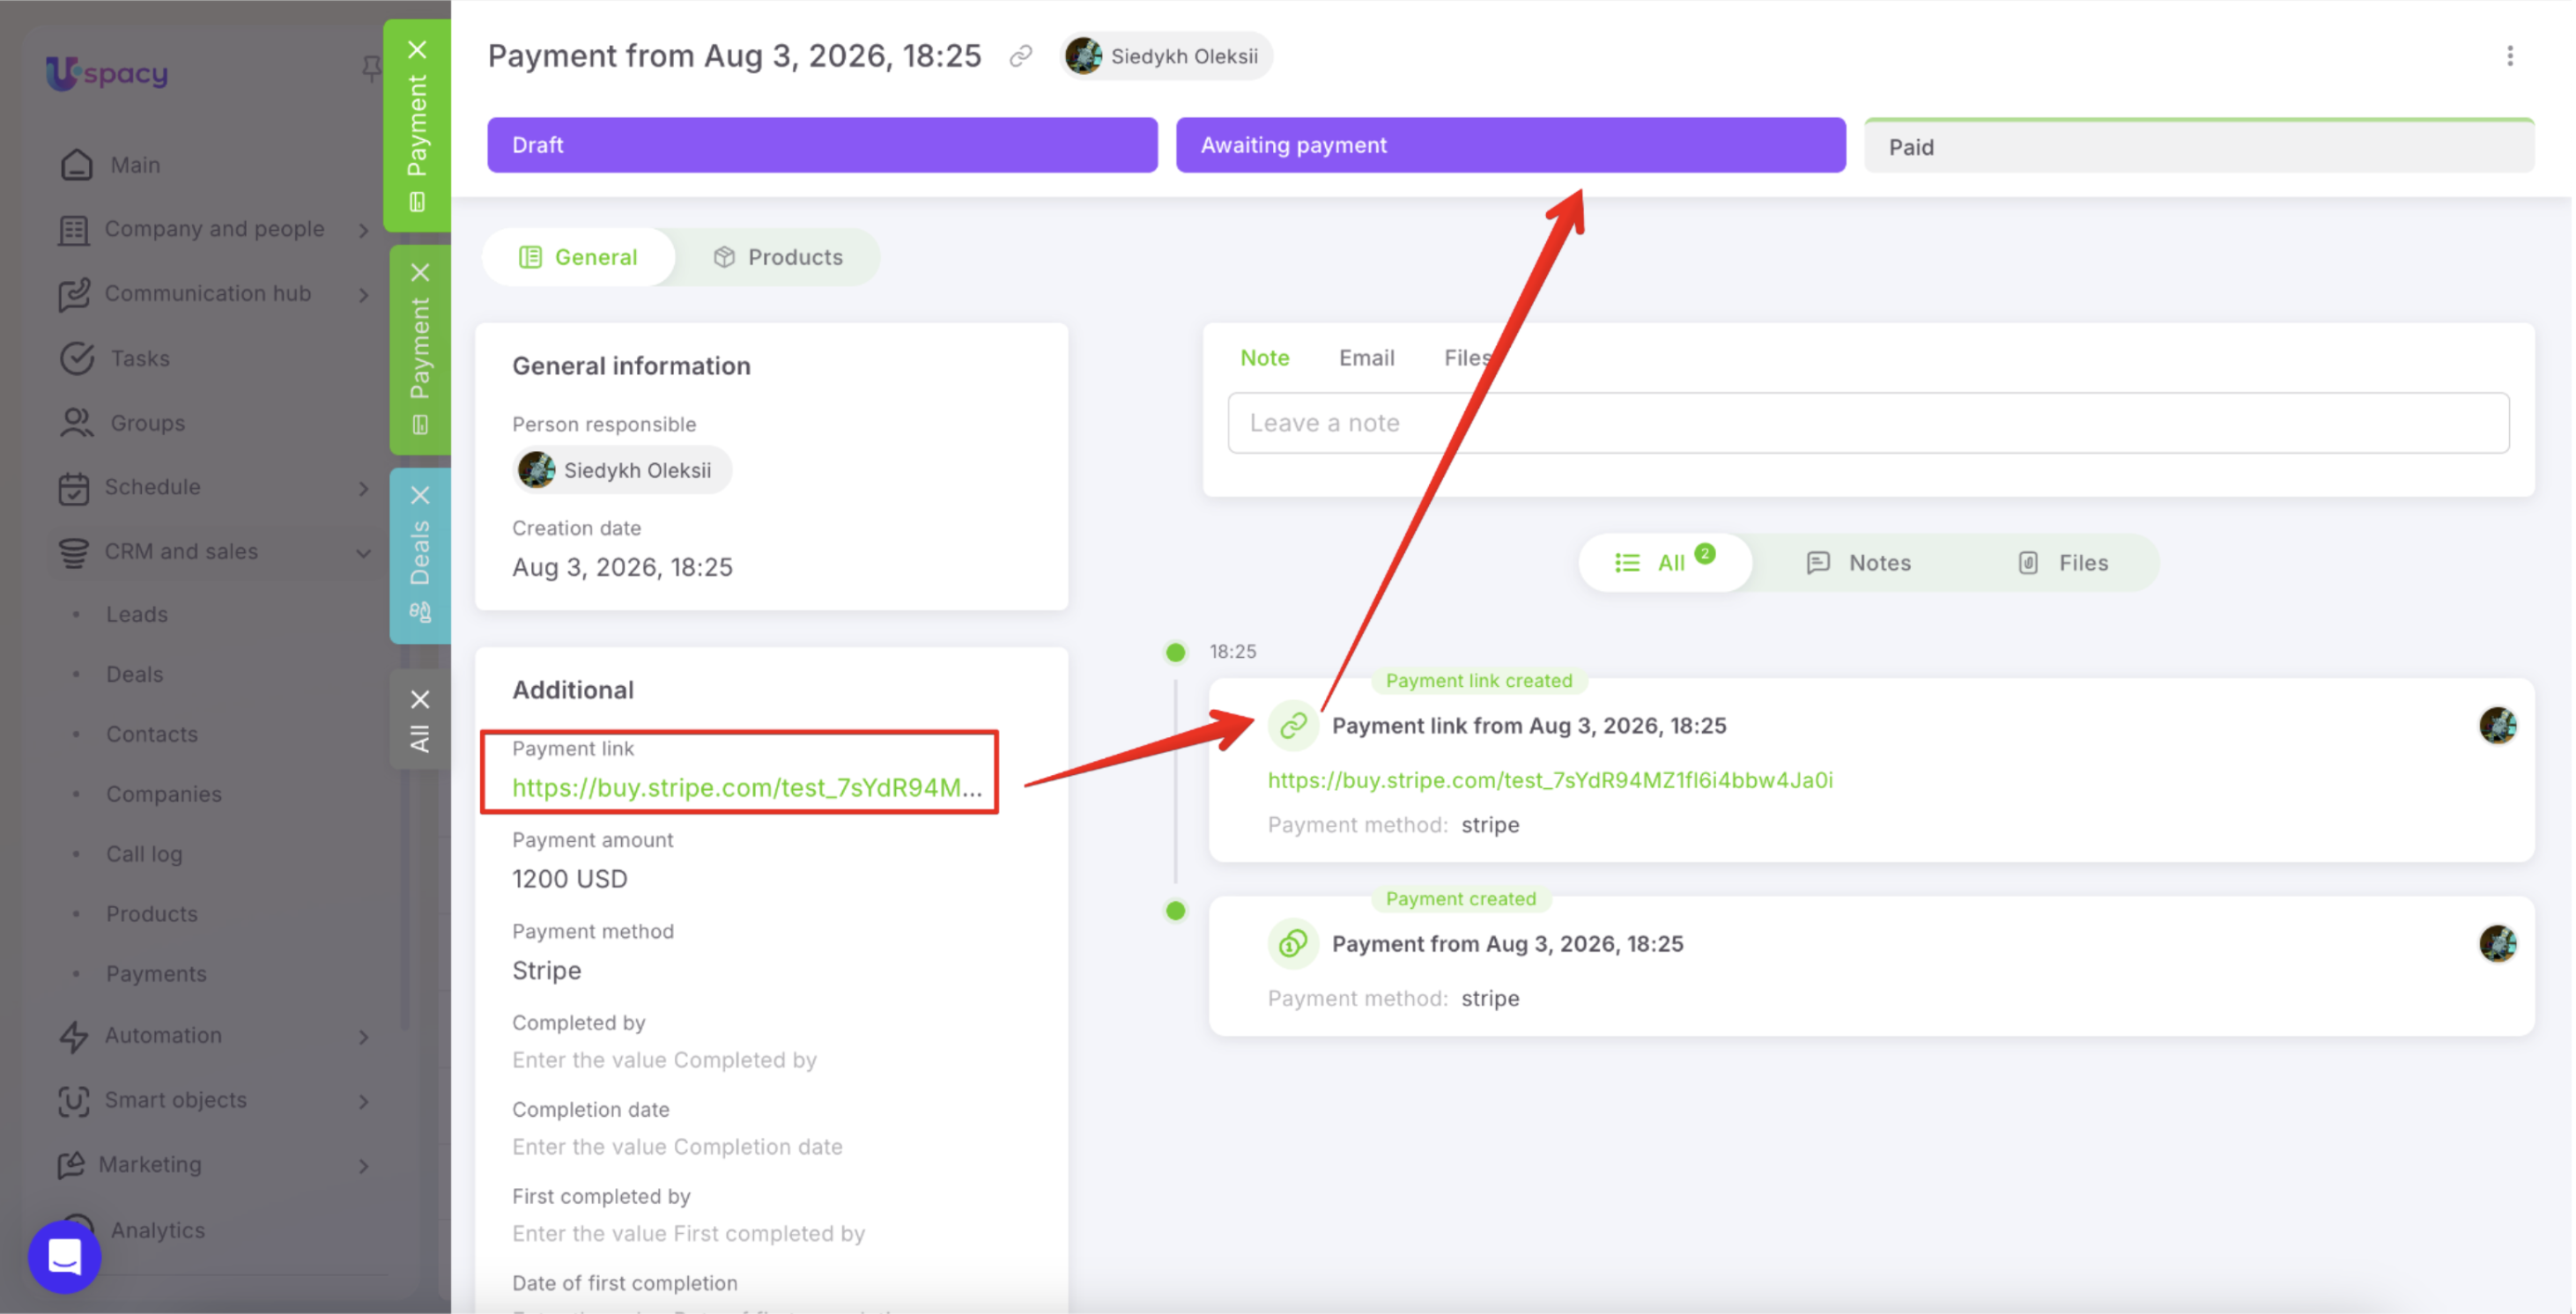The width and height of the screenshot is (2576, 1314).
Task: Click the Schedule calendar icon
Action: coord(74,488)
